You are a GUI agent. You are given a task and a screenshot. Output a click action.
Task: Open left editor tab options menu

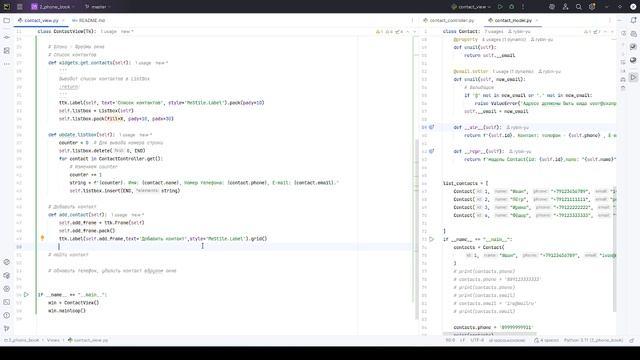tap(412, 20)
